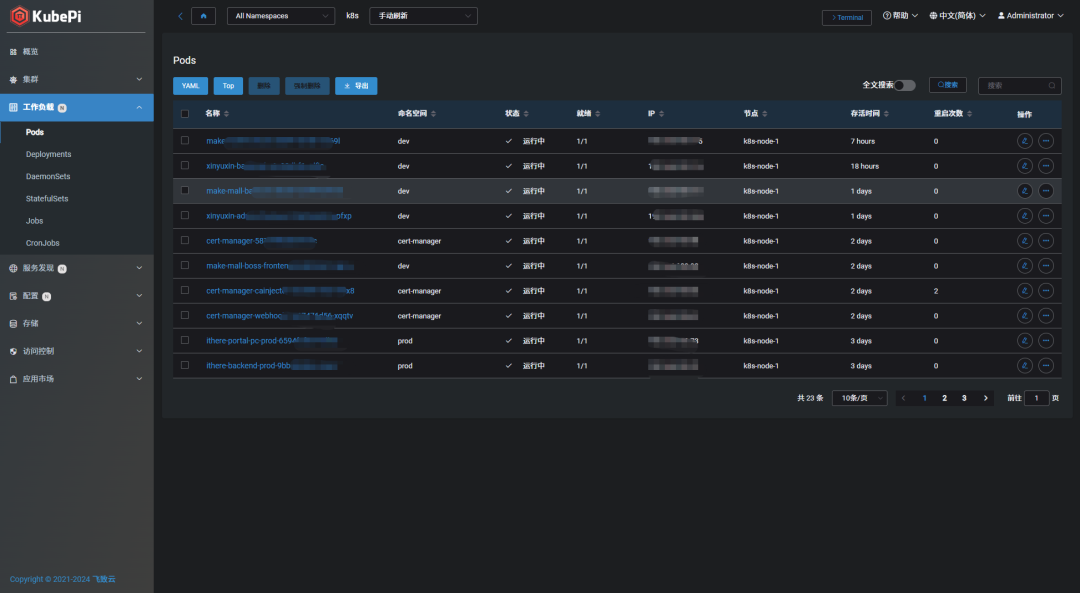Click the 访问控制 sidebar icon

[x=13, y=351]
